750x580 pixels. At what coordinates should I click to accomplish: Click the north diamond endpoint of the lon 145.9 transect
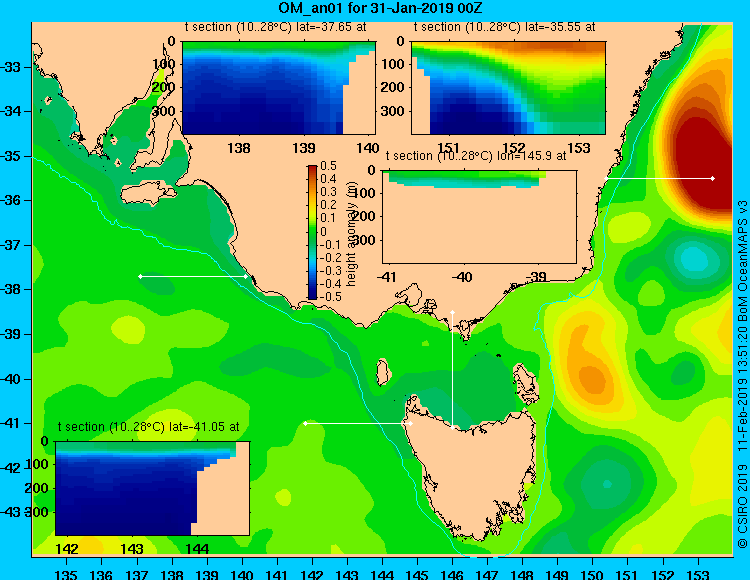452,312
